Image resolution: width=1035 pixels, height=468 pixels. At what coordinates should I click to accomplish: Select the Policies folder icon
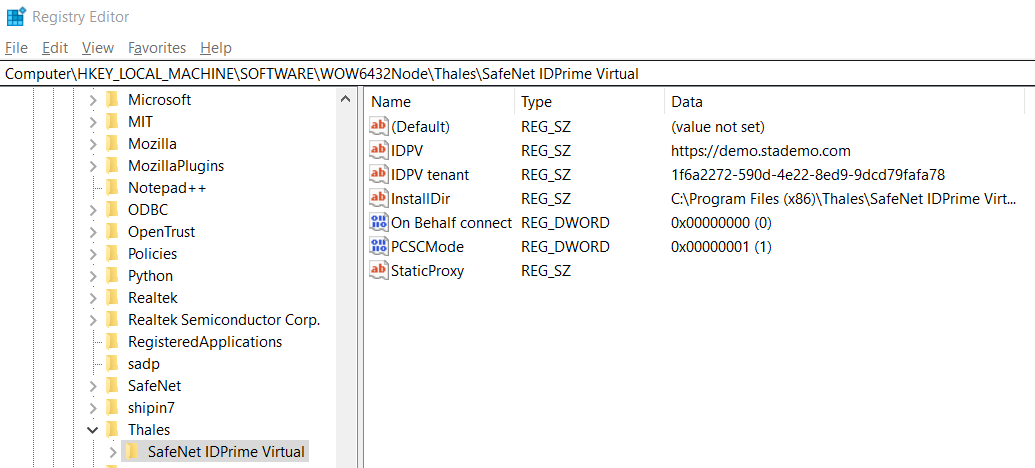coord(112,253)
